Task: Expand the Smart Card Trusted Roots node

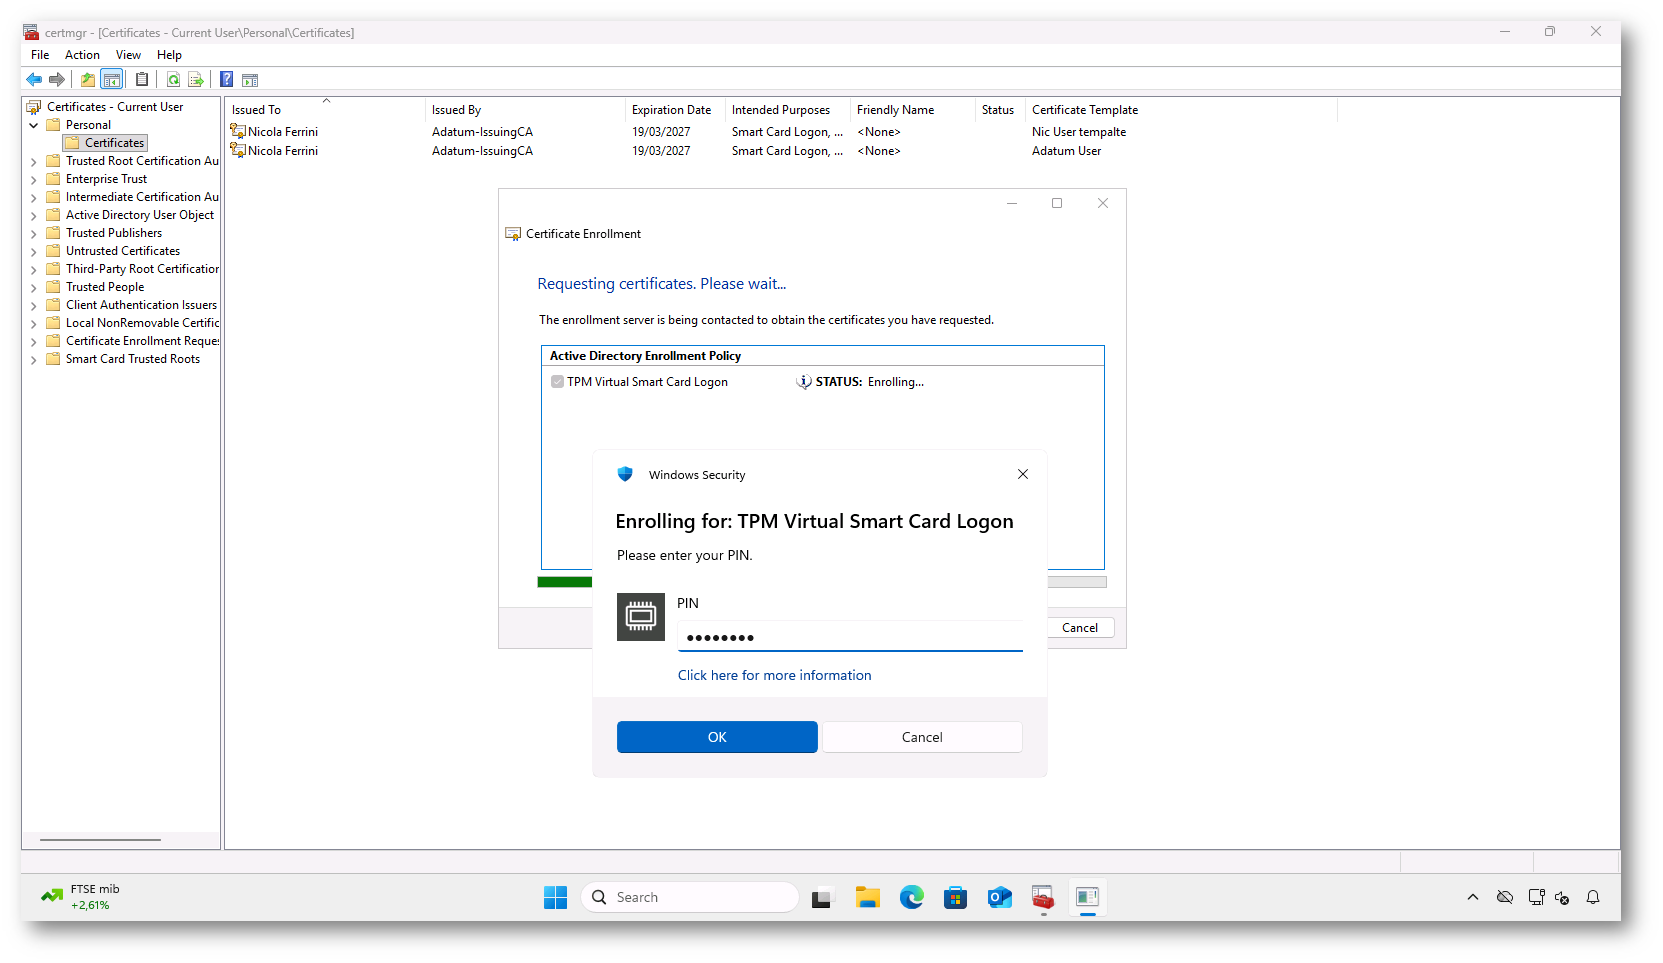Action: click(x=34, y=359)
